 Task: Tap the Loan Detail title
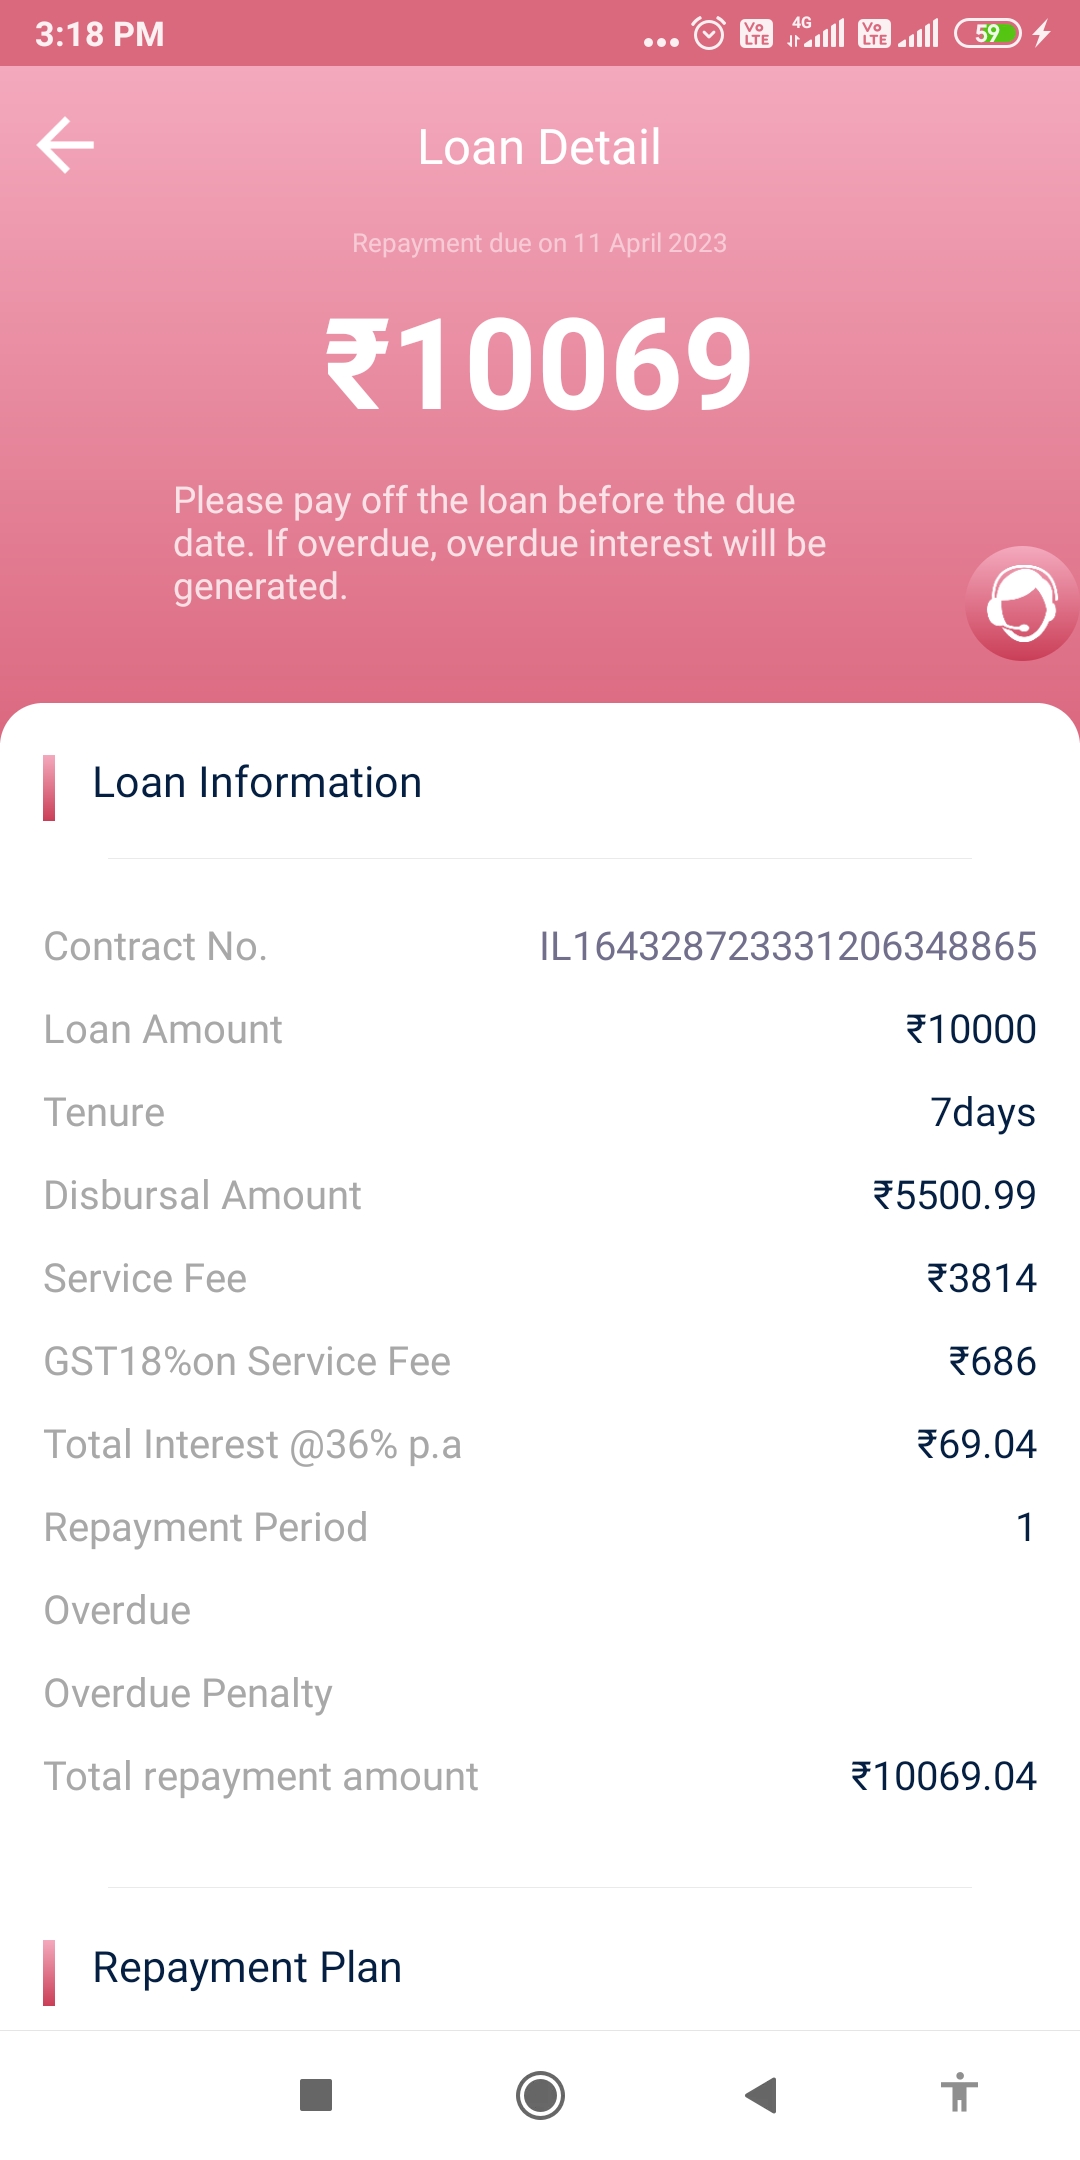coord(539,148)
